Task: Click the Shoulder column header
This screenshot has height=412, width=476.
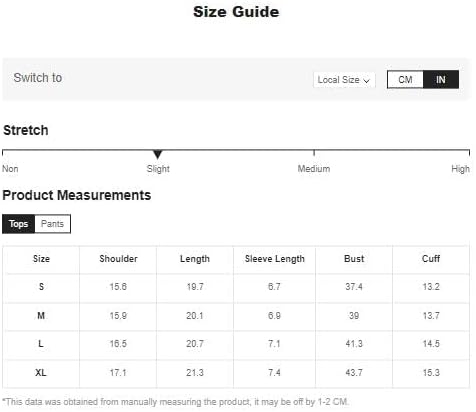Action: (x=118, y=259)
